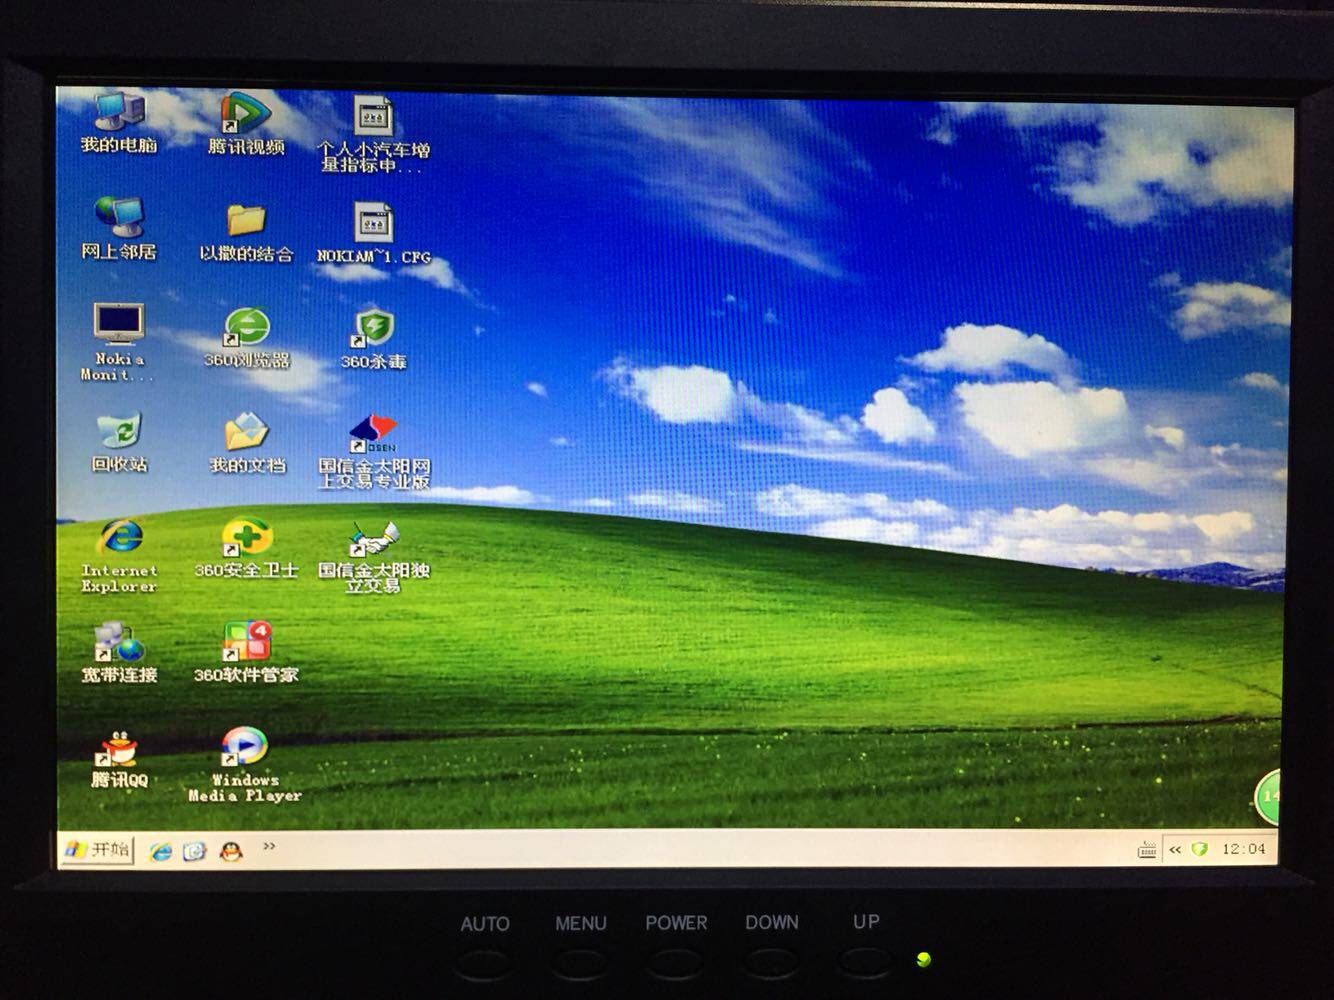1334x1000 pixels.
Task: Launch the 360安全卫士 shortcut
Action: pos(246,548)
